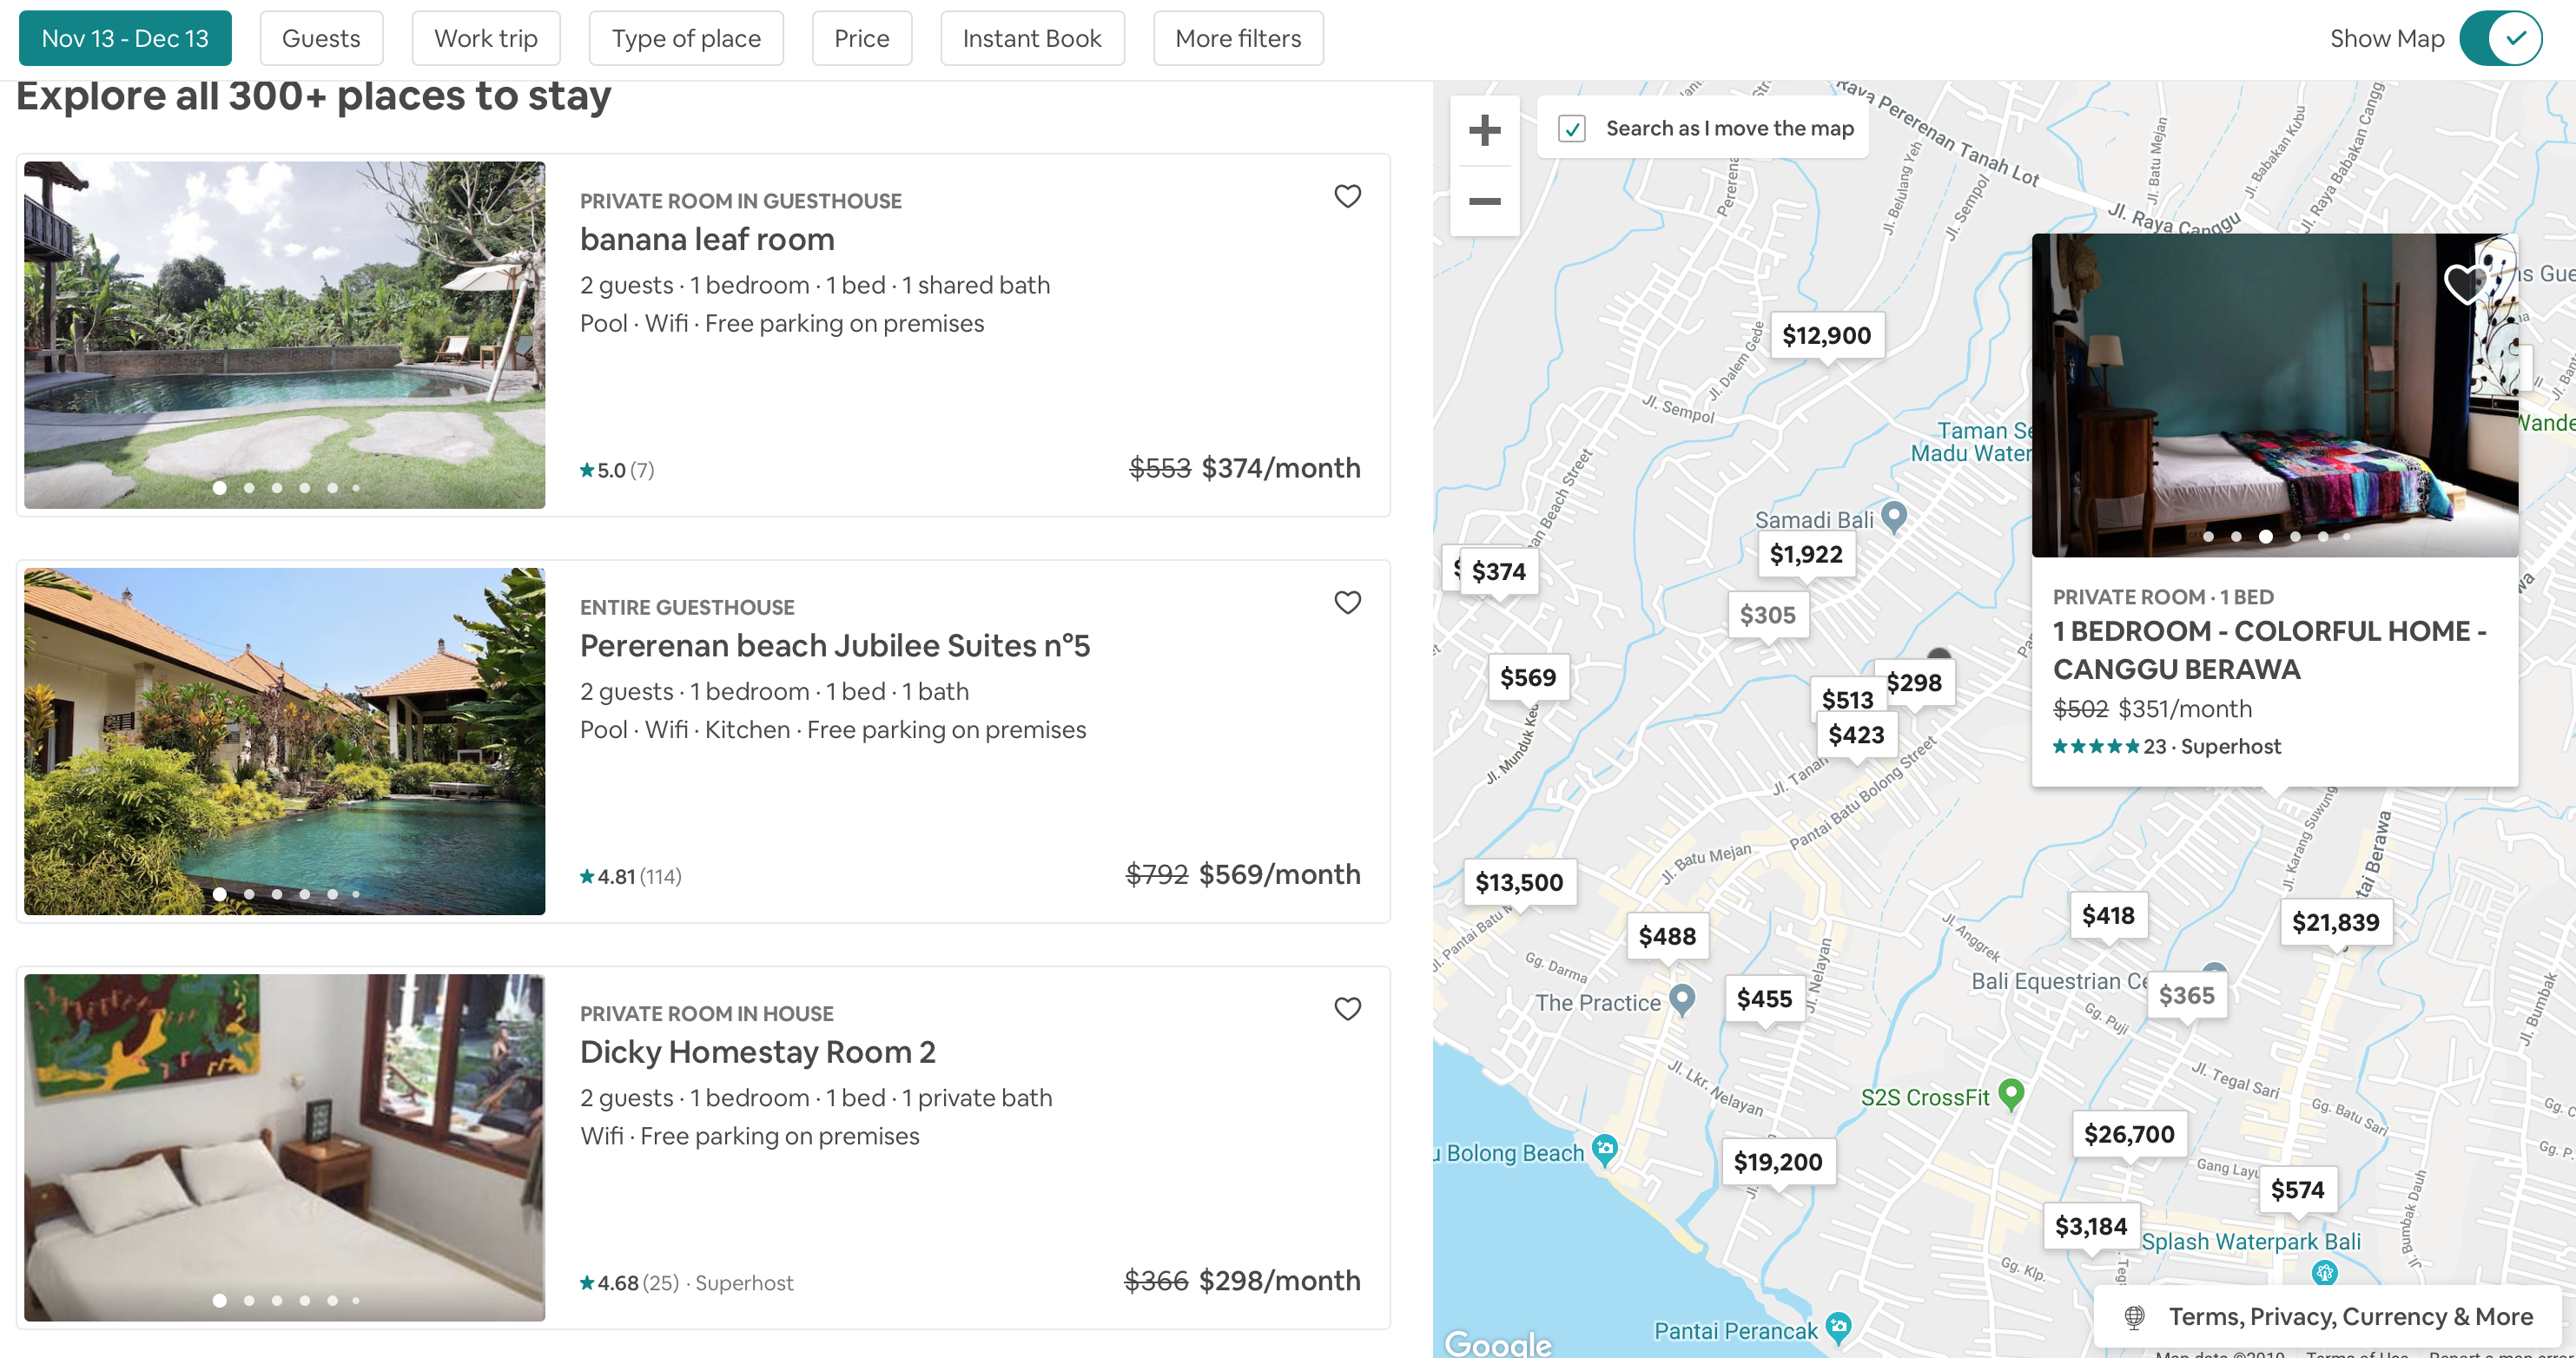Click heart icon on Pererenan beach Jubilee Suites
The image size is (2576, 1358).
(x=1347, y=602)
